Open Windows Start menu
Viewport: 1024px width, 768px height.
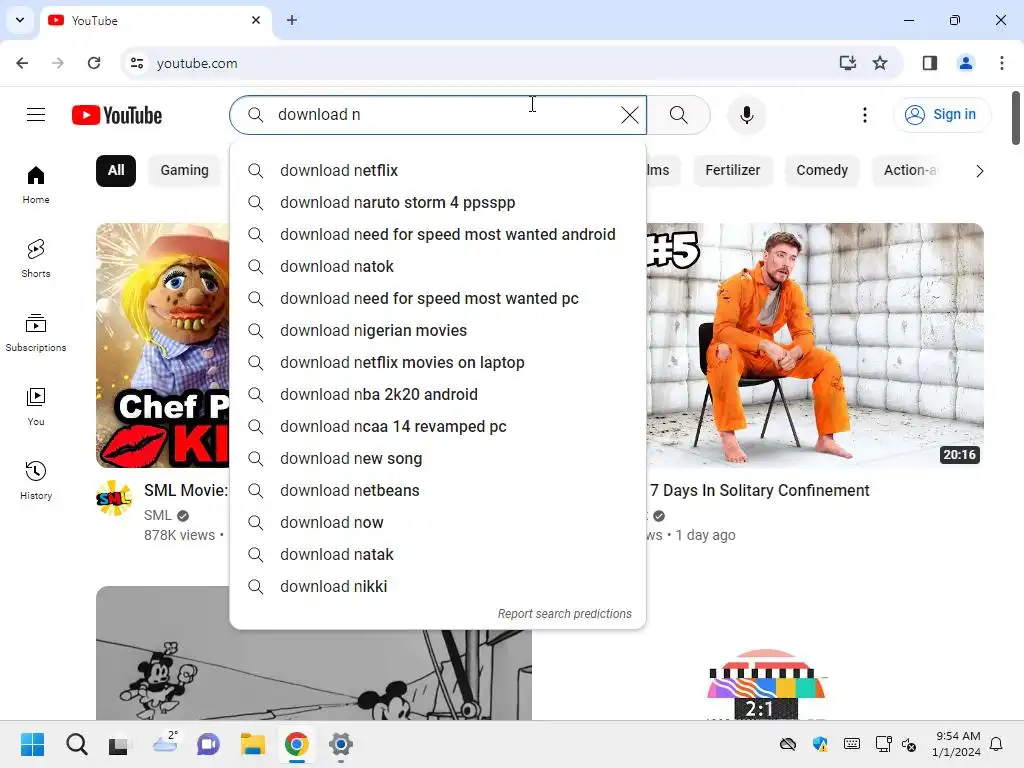click(32, 744)
